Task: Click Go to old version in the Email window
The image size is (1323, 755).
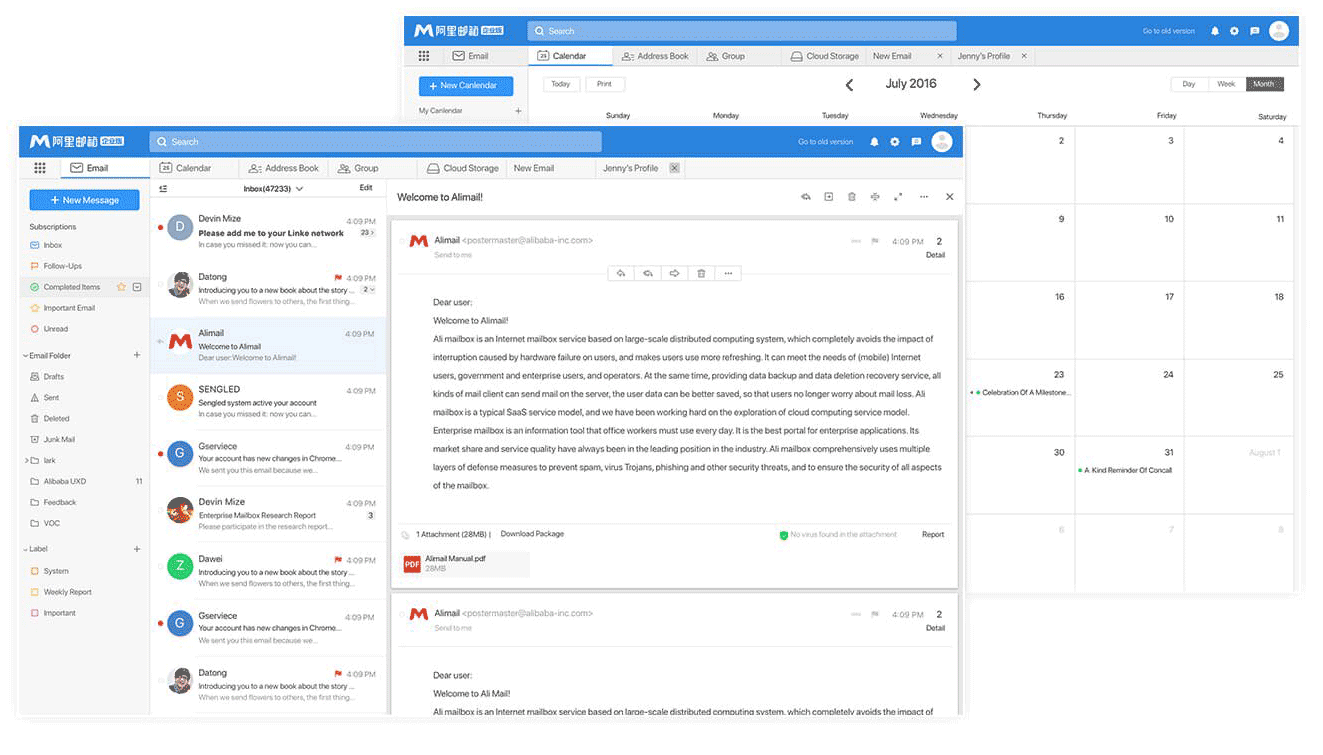Action: (826, 142)
